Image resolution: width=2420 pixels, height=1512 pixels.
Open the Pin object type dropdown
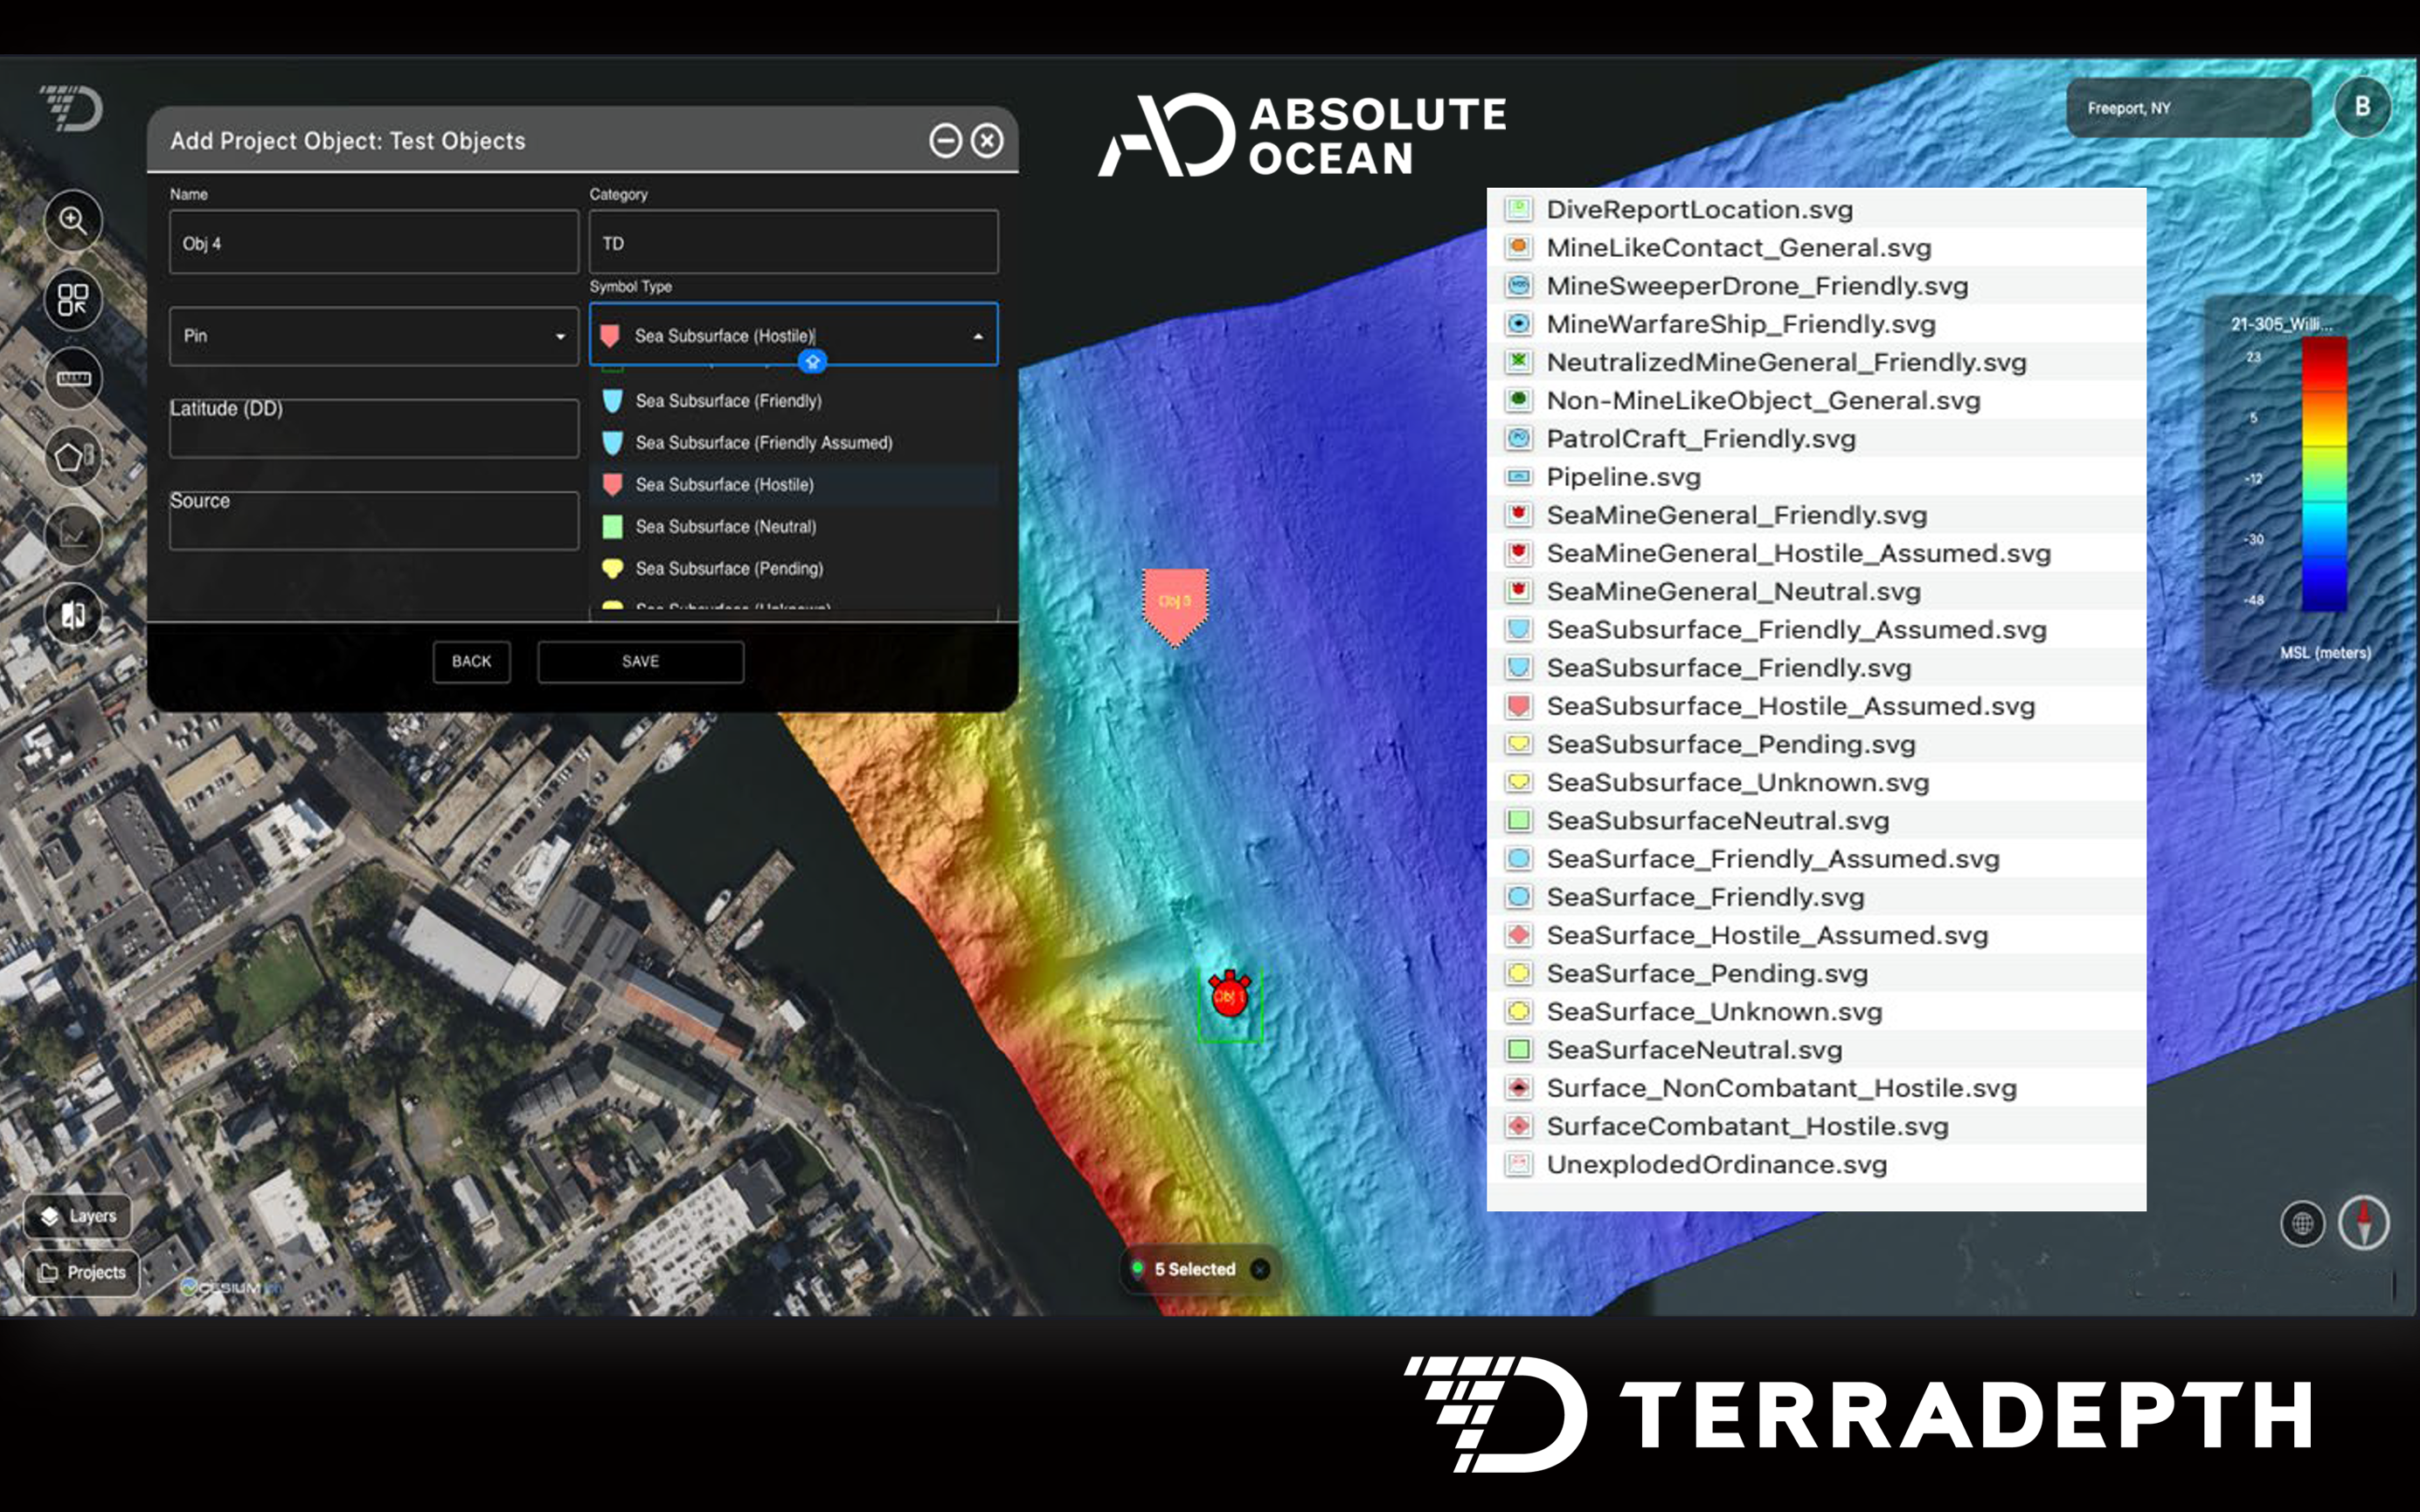pyautogui.click(x=374, y=336)
